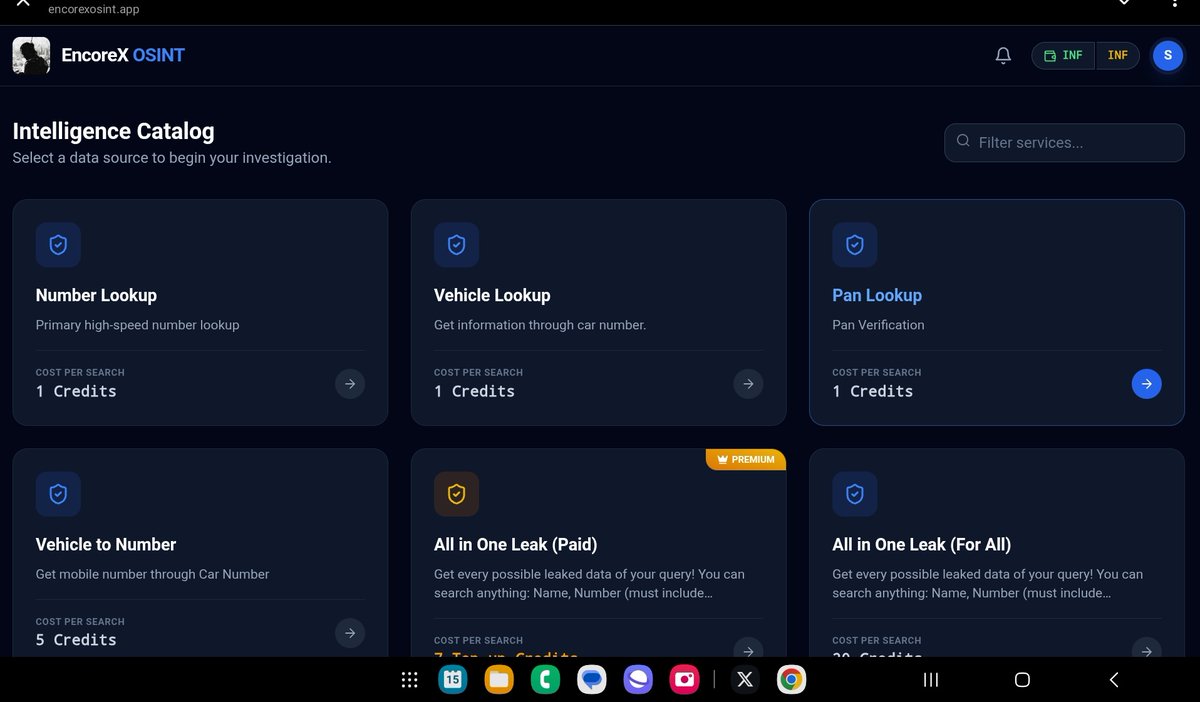The height and width of the screenshot is (702, 1200).
Task: Open the green INF wallet badge
Action: click(1063, 56)
